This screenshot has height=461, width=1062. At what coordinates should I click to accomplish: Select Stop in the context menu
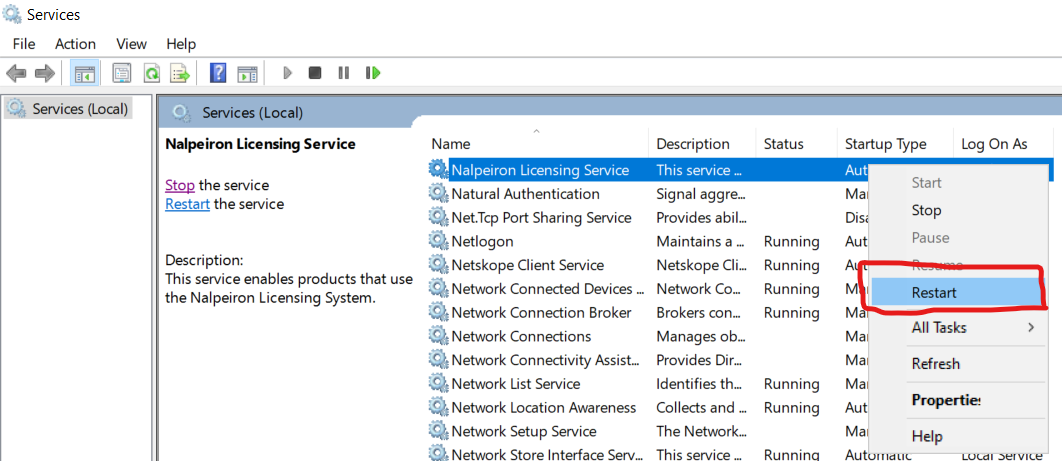pyautogui.click(x=926, y=210)
